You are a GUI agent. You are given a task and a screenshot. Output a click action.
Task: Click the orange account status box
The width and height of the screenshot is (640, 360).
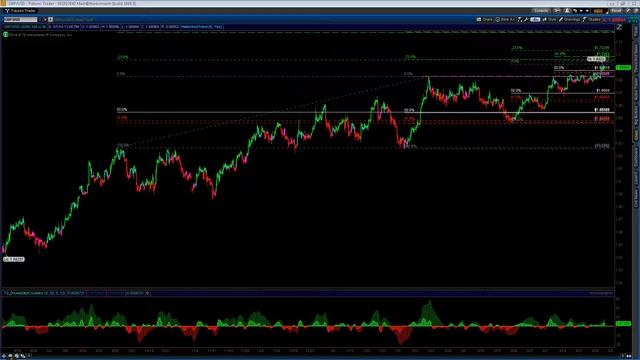pyautogui.click(x=598, y=11)
